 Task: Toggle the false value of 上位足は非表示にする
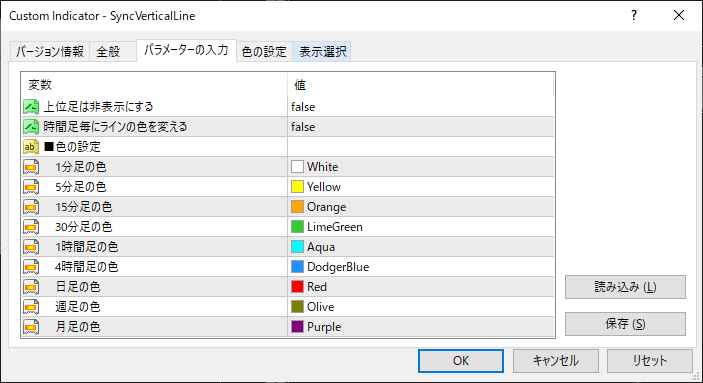(421, 107)
